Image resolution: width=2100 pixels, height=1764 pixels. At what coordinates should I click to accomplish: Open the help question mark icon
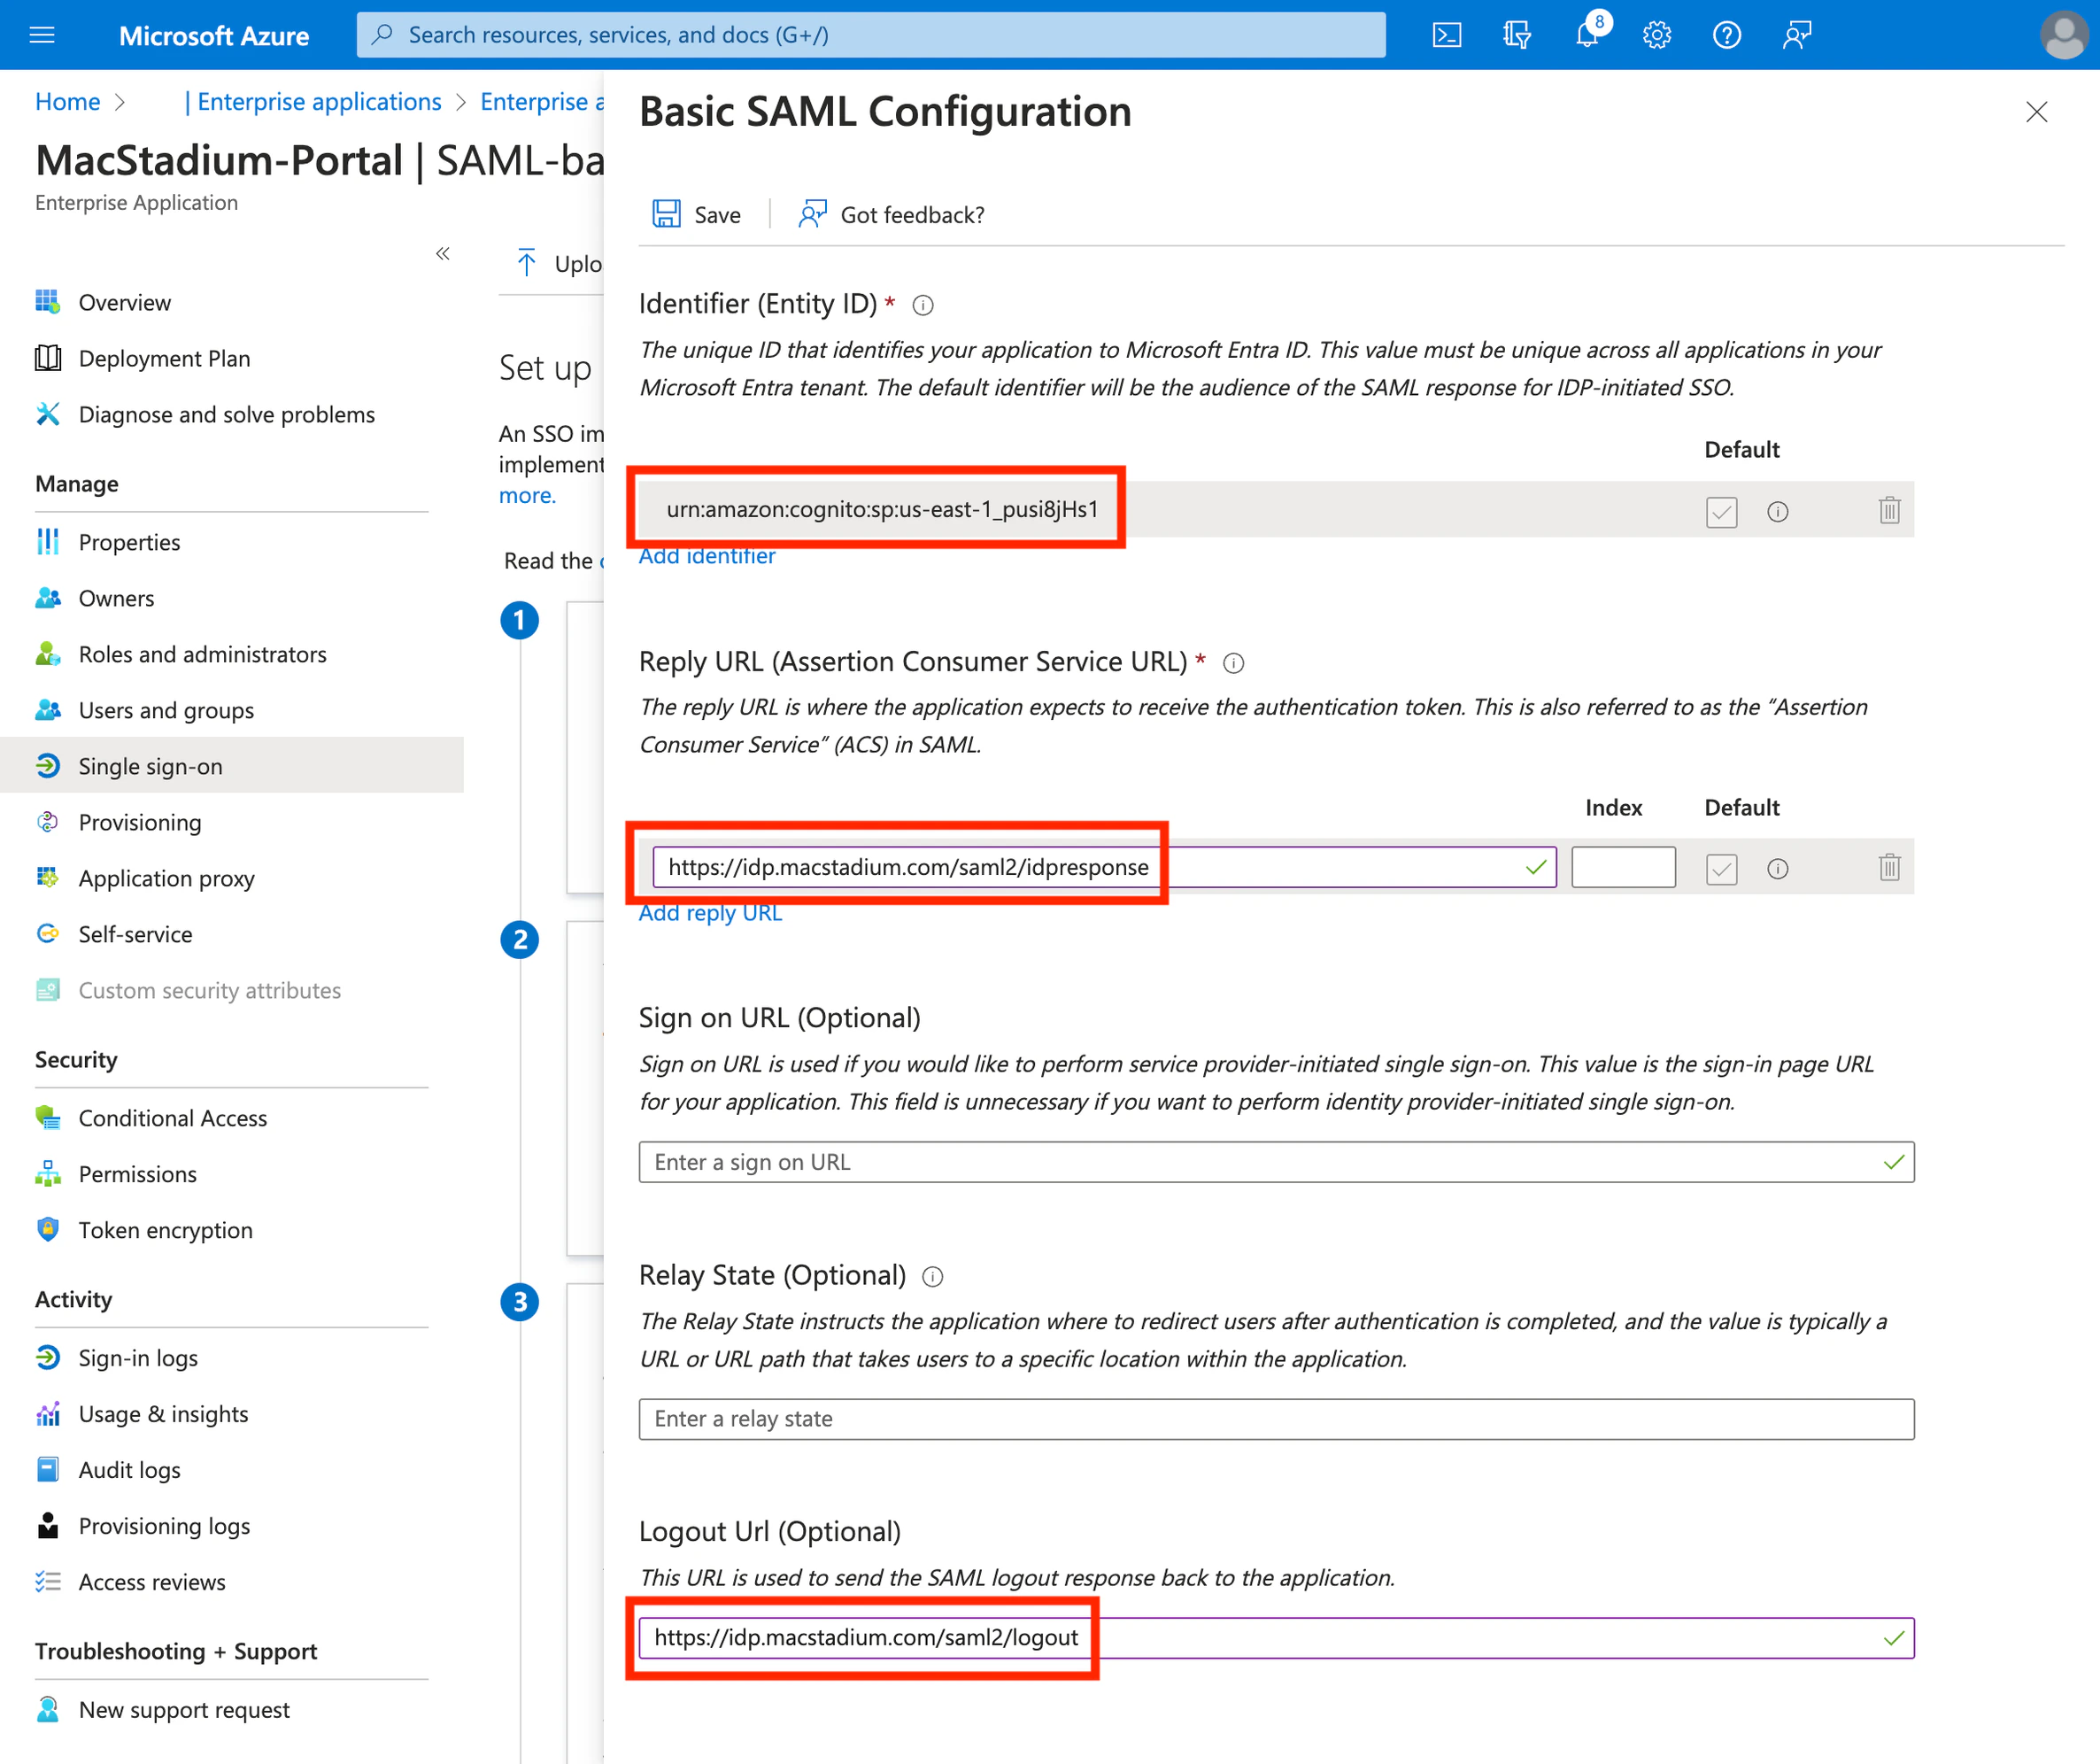click(1727, 35)
